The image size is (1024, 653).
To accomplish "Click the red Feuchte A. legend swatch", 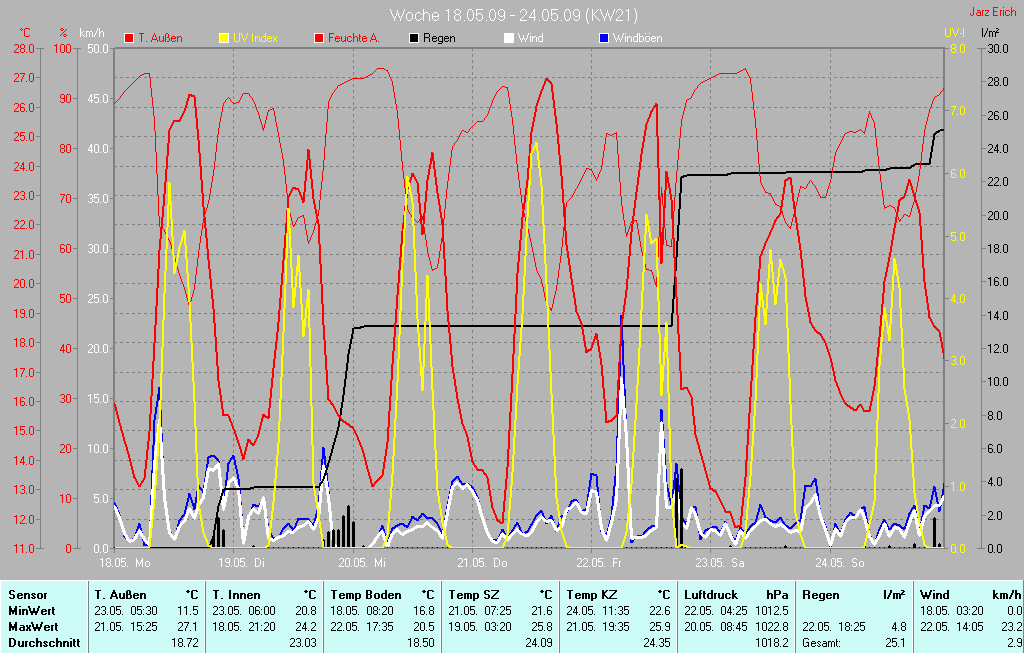I will [x=319, y=38].
